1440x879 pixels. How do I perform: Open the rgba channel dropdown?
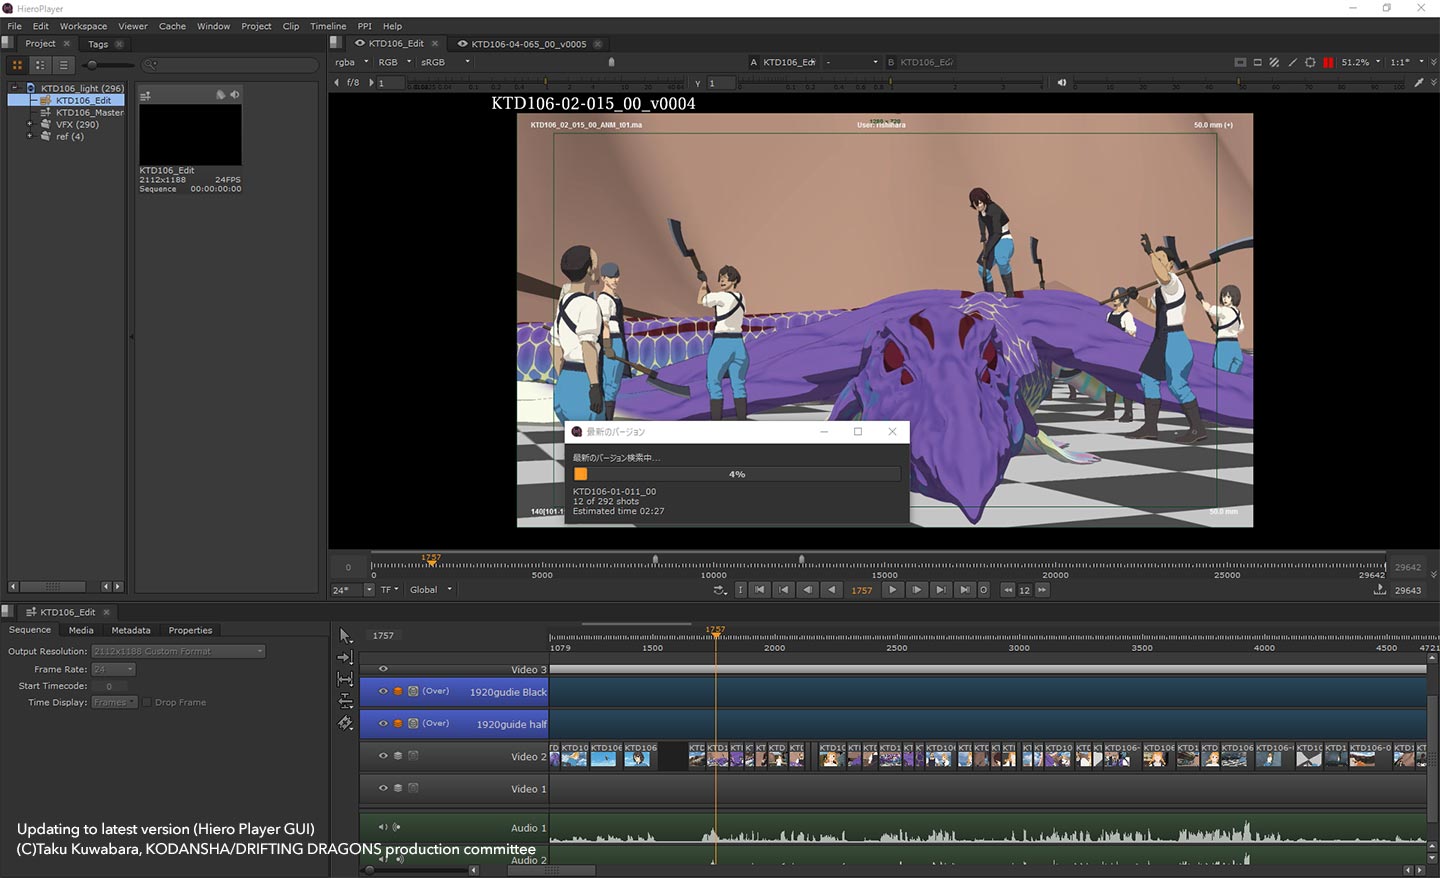pyautogui.click(x=351, y=62)
